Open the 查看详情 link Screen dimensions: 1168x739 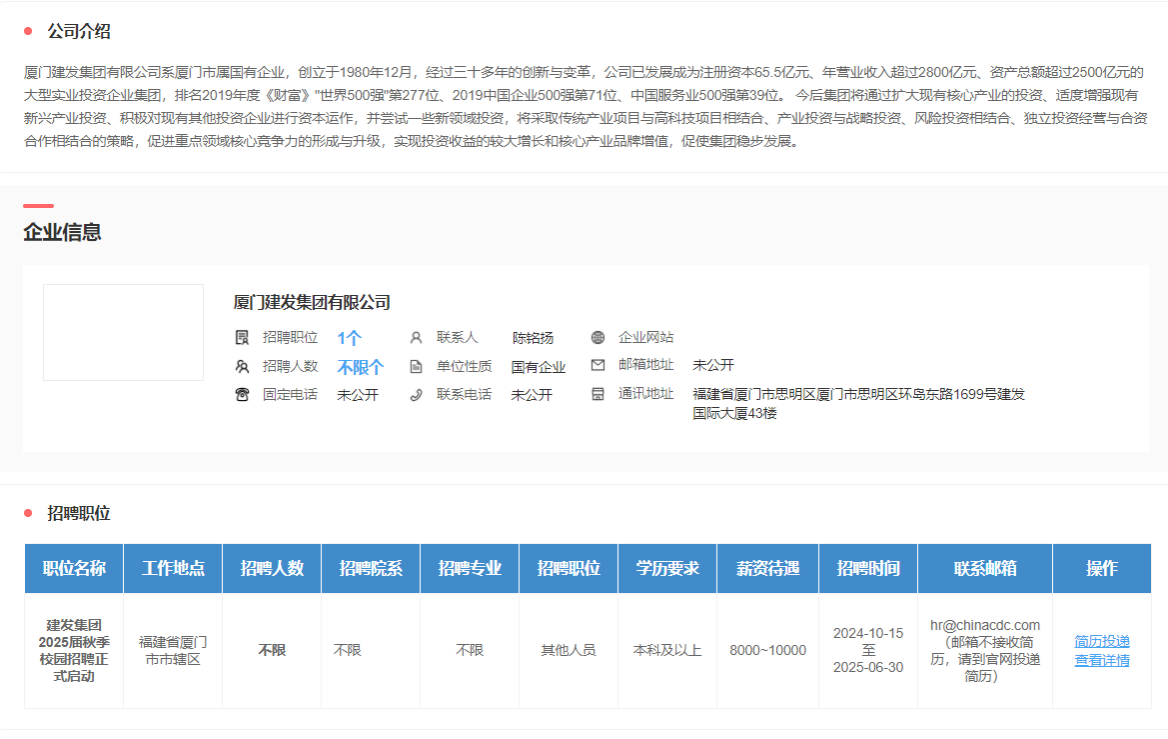pos(1102,660)
